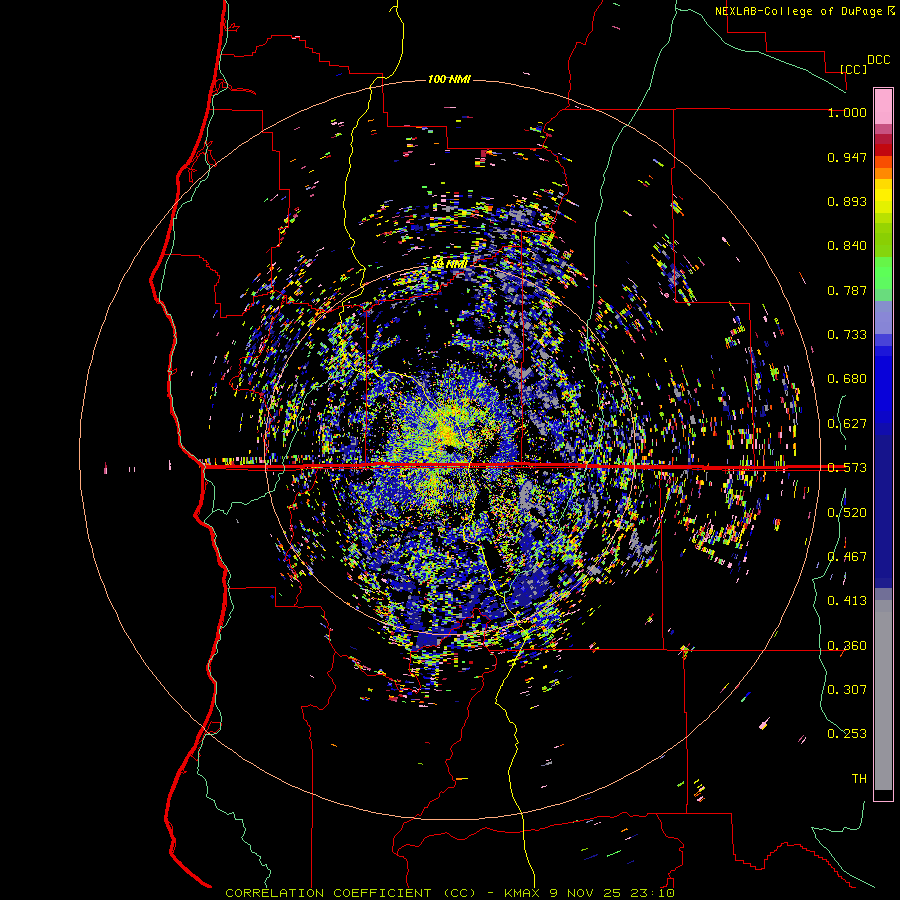Screen dimensions: 900x900
Task: Click the NEXLAB-College of DuPage label
Action: click(798, 11)
